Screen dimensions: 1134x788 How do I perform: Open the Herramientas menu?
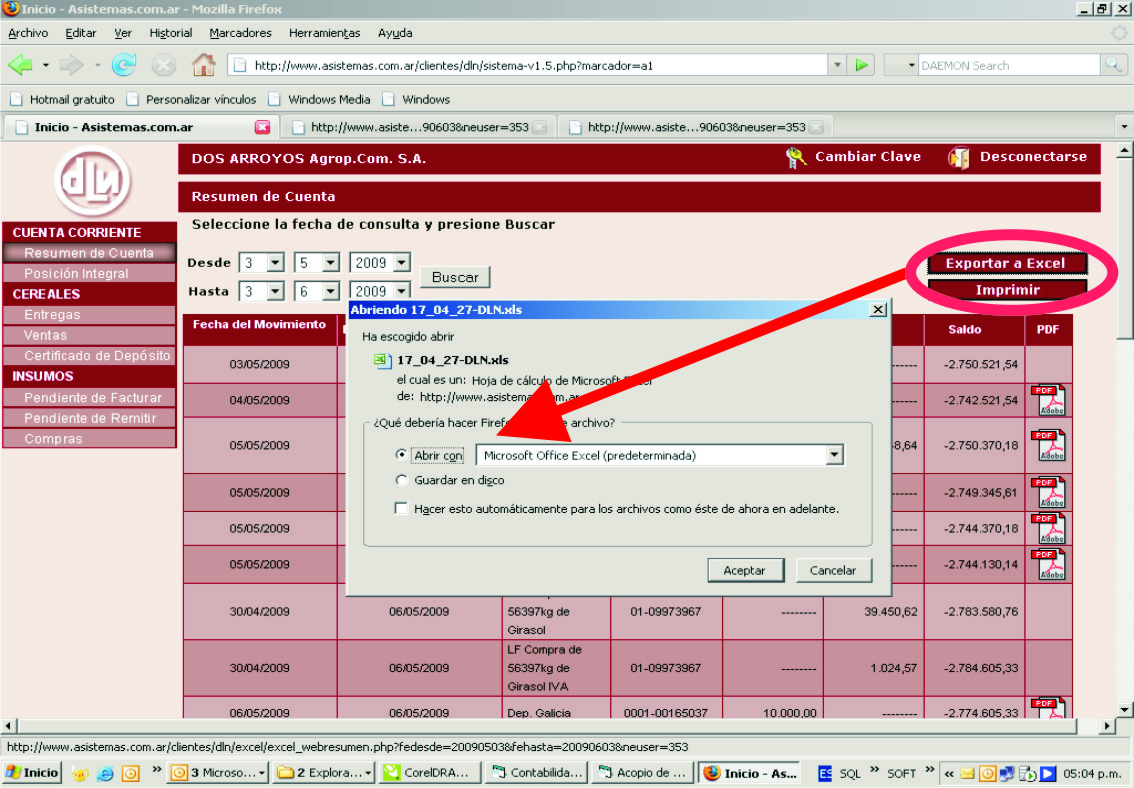324,33
